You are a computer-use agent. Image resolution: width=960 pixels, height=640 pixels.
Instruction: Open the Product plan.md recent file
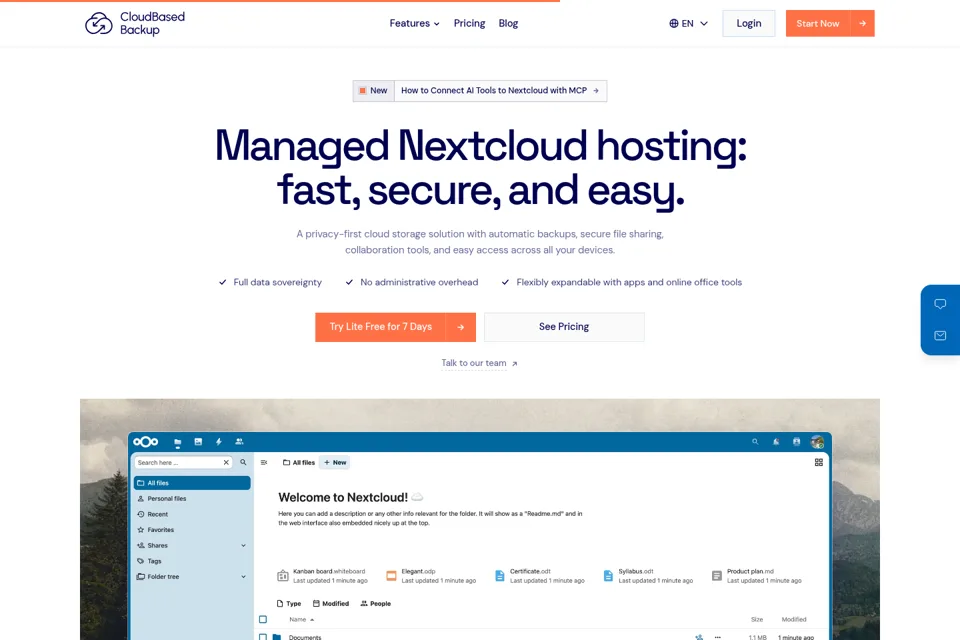[757, 576]
